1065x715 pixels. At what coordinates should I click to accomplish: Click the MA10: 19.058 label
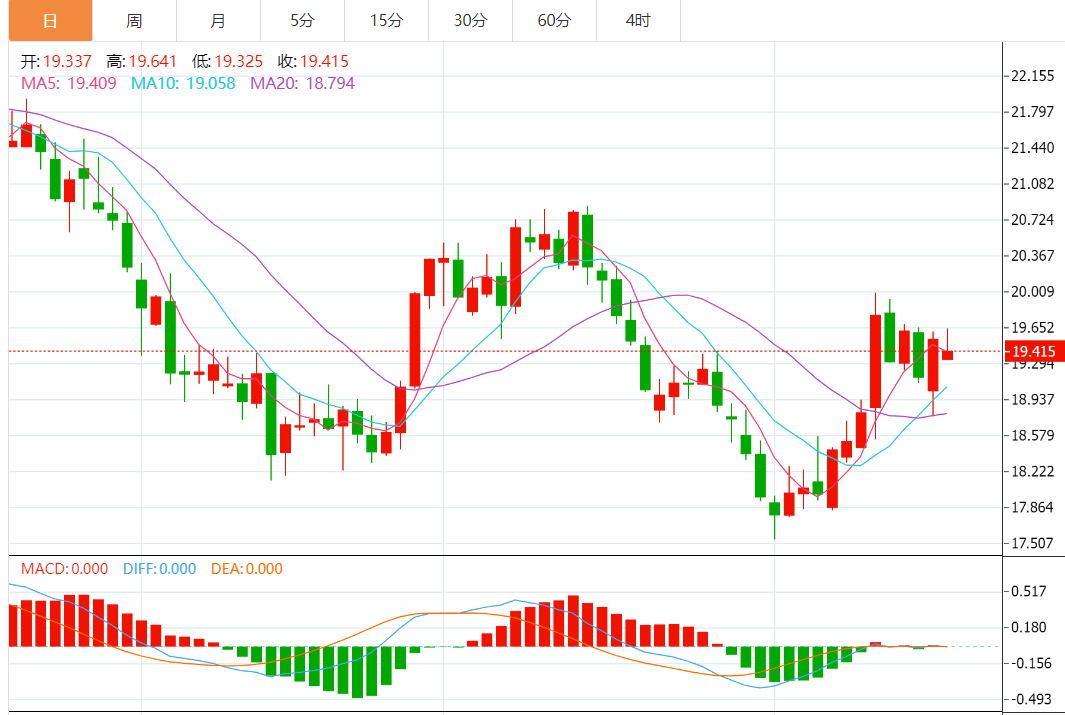pos(183,84)
